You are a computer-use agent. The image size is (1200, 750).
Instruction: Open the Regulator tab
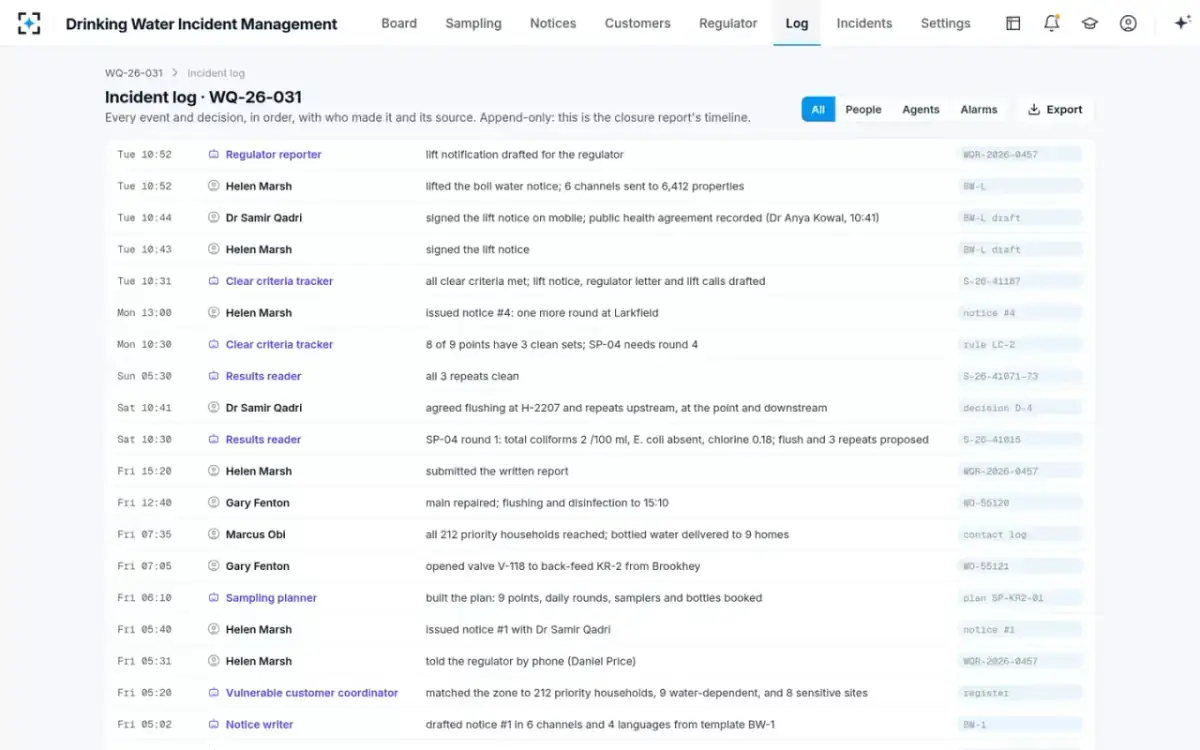click(728, 23)
